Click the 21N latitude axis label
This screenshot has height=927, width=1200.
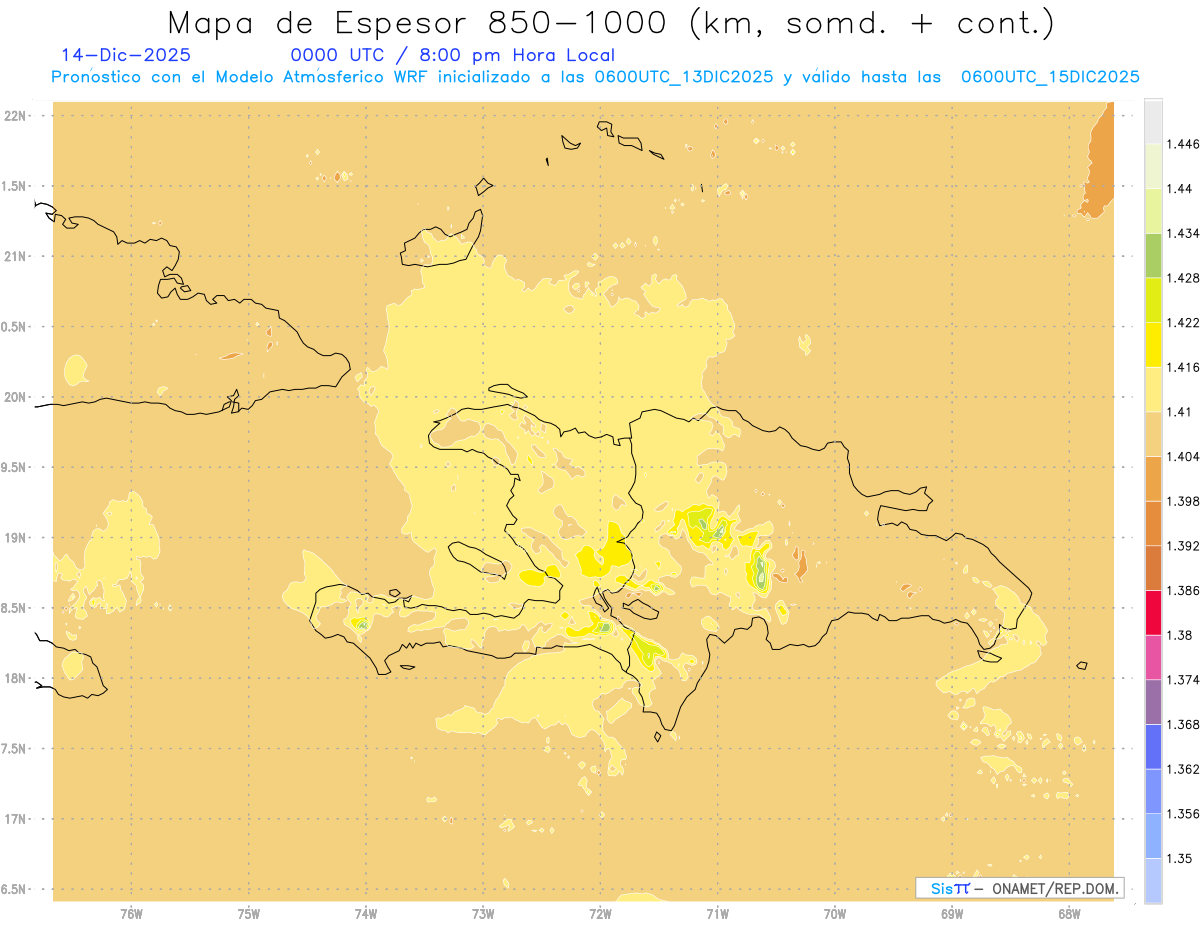coord(15,256)
